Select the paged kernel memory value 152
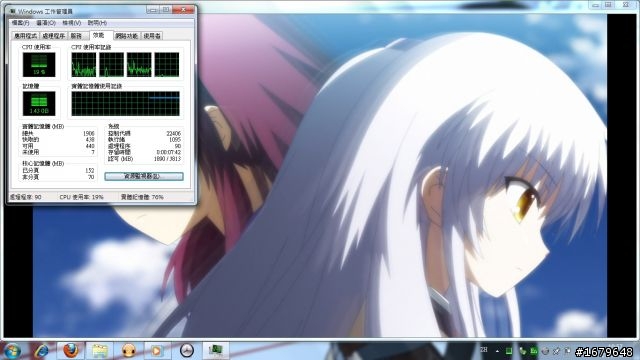Image resolution: width=640 pixels, height=360 pixels. tap(90, 171)
